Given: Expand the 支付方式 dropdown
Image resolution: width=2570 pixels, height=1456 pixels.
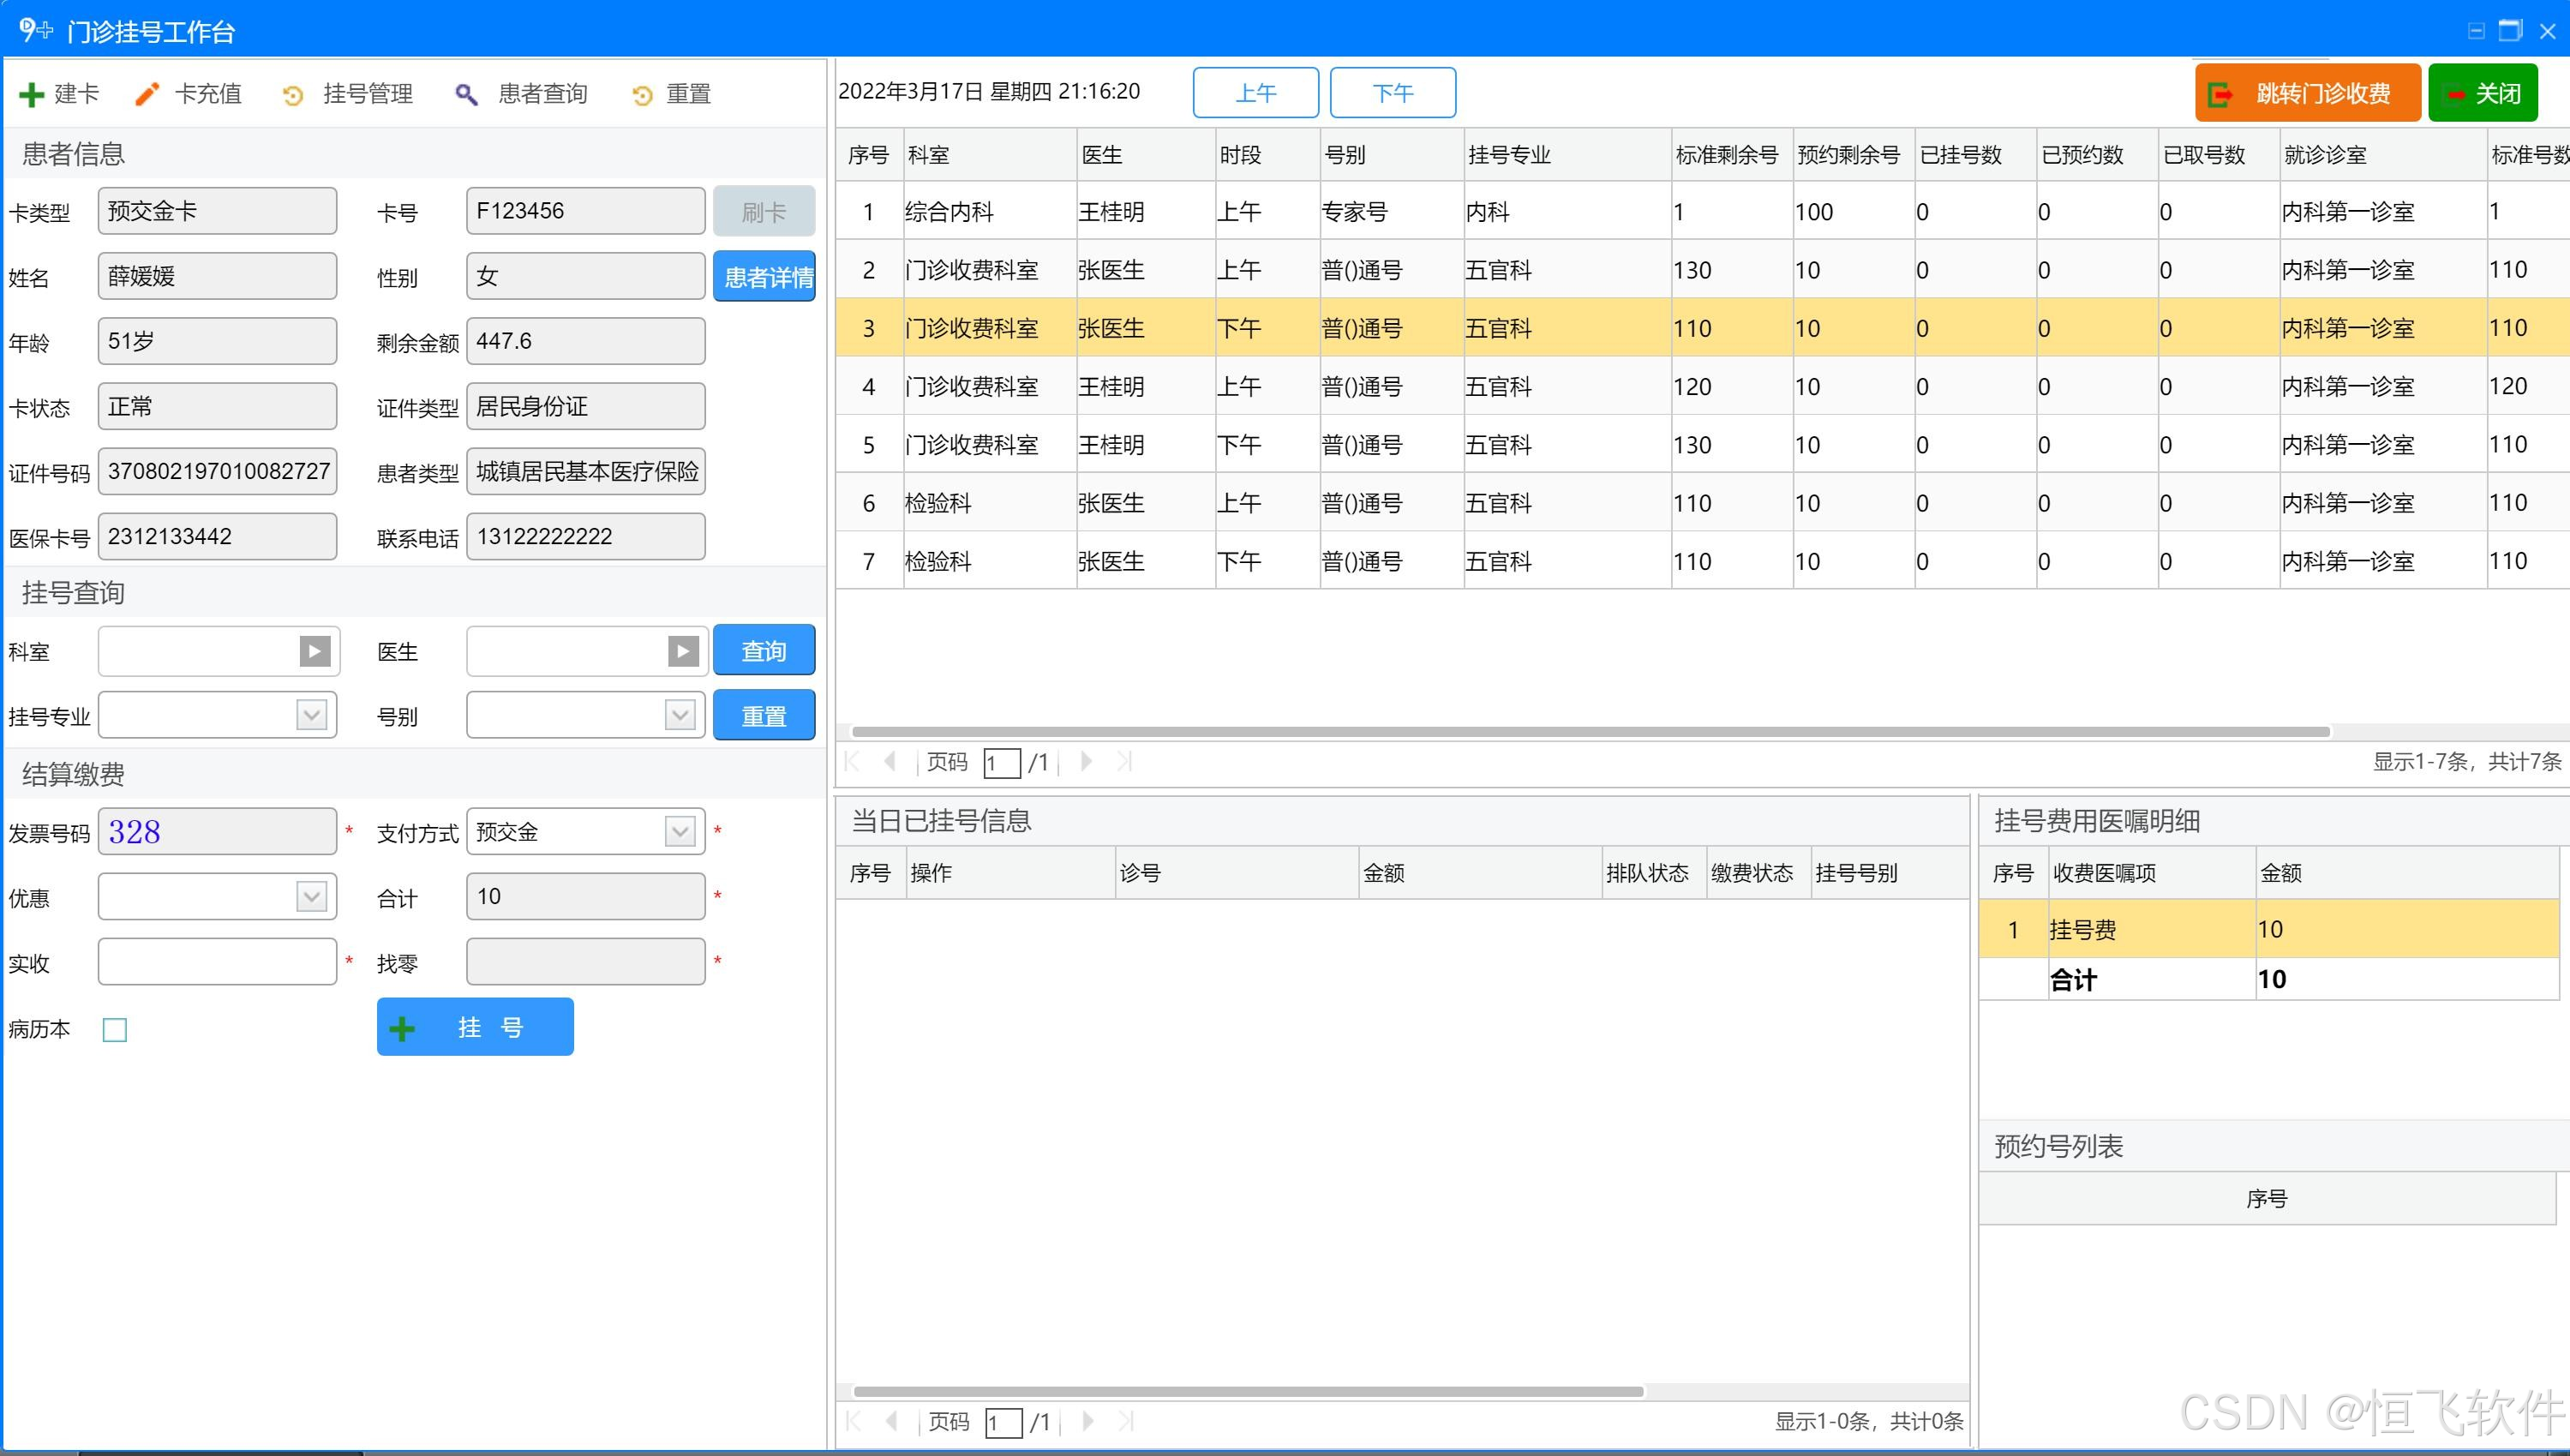Looking at the screenshot, I should (x=680, y=831).
